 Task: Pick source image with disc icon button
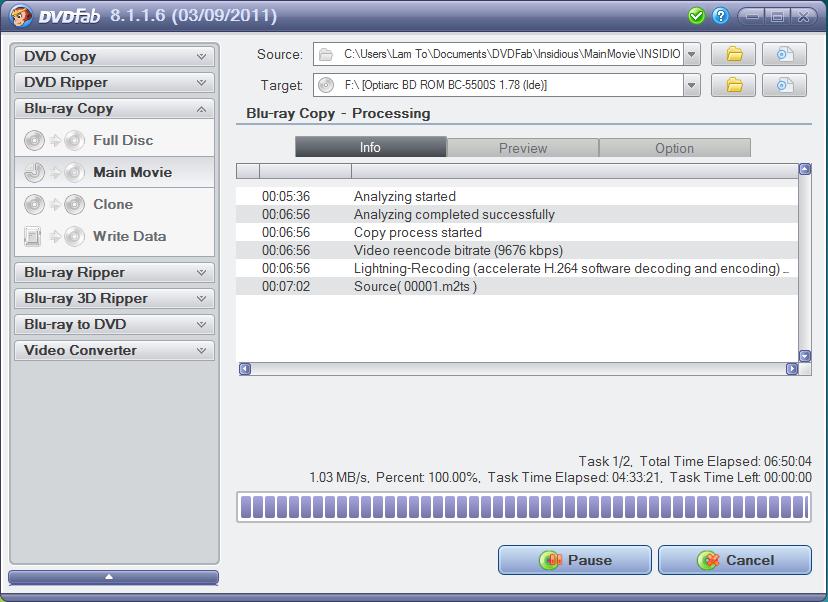784,54
